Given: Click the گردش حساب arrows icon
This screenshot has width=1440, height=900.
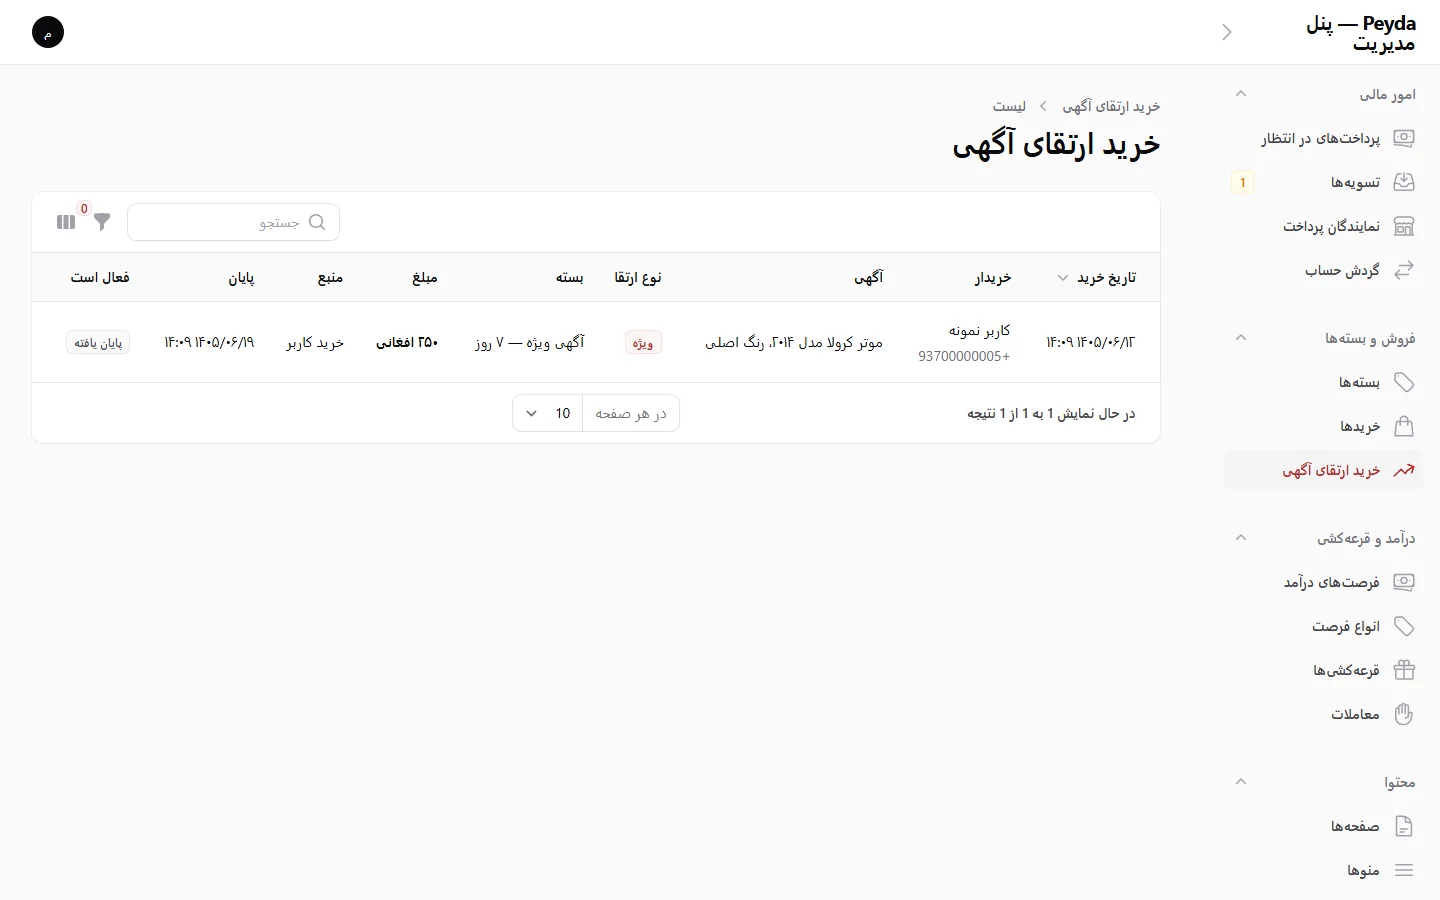Looking at the screenshot, I should 1404,270.
